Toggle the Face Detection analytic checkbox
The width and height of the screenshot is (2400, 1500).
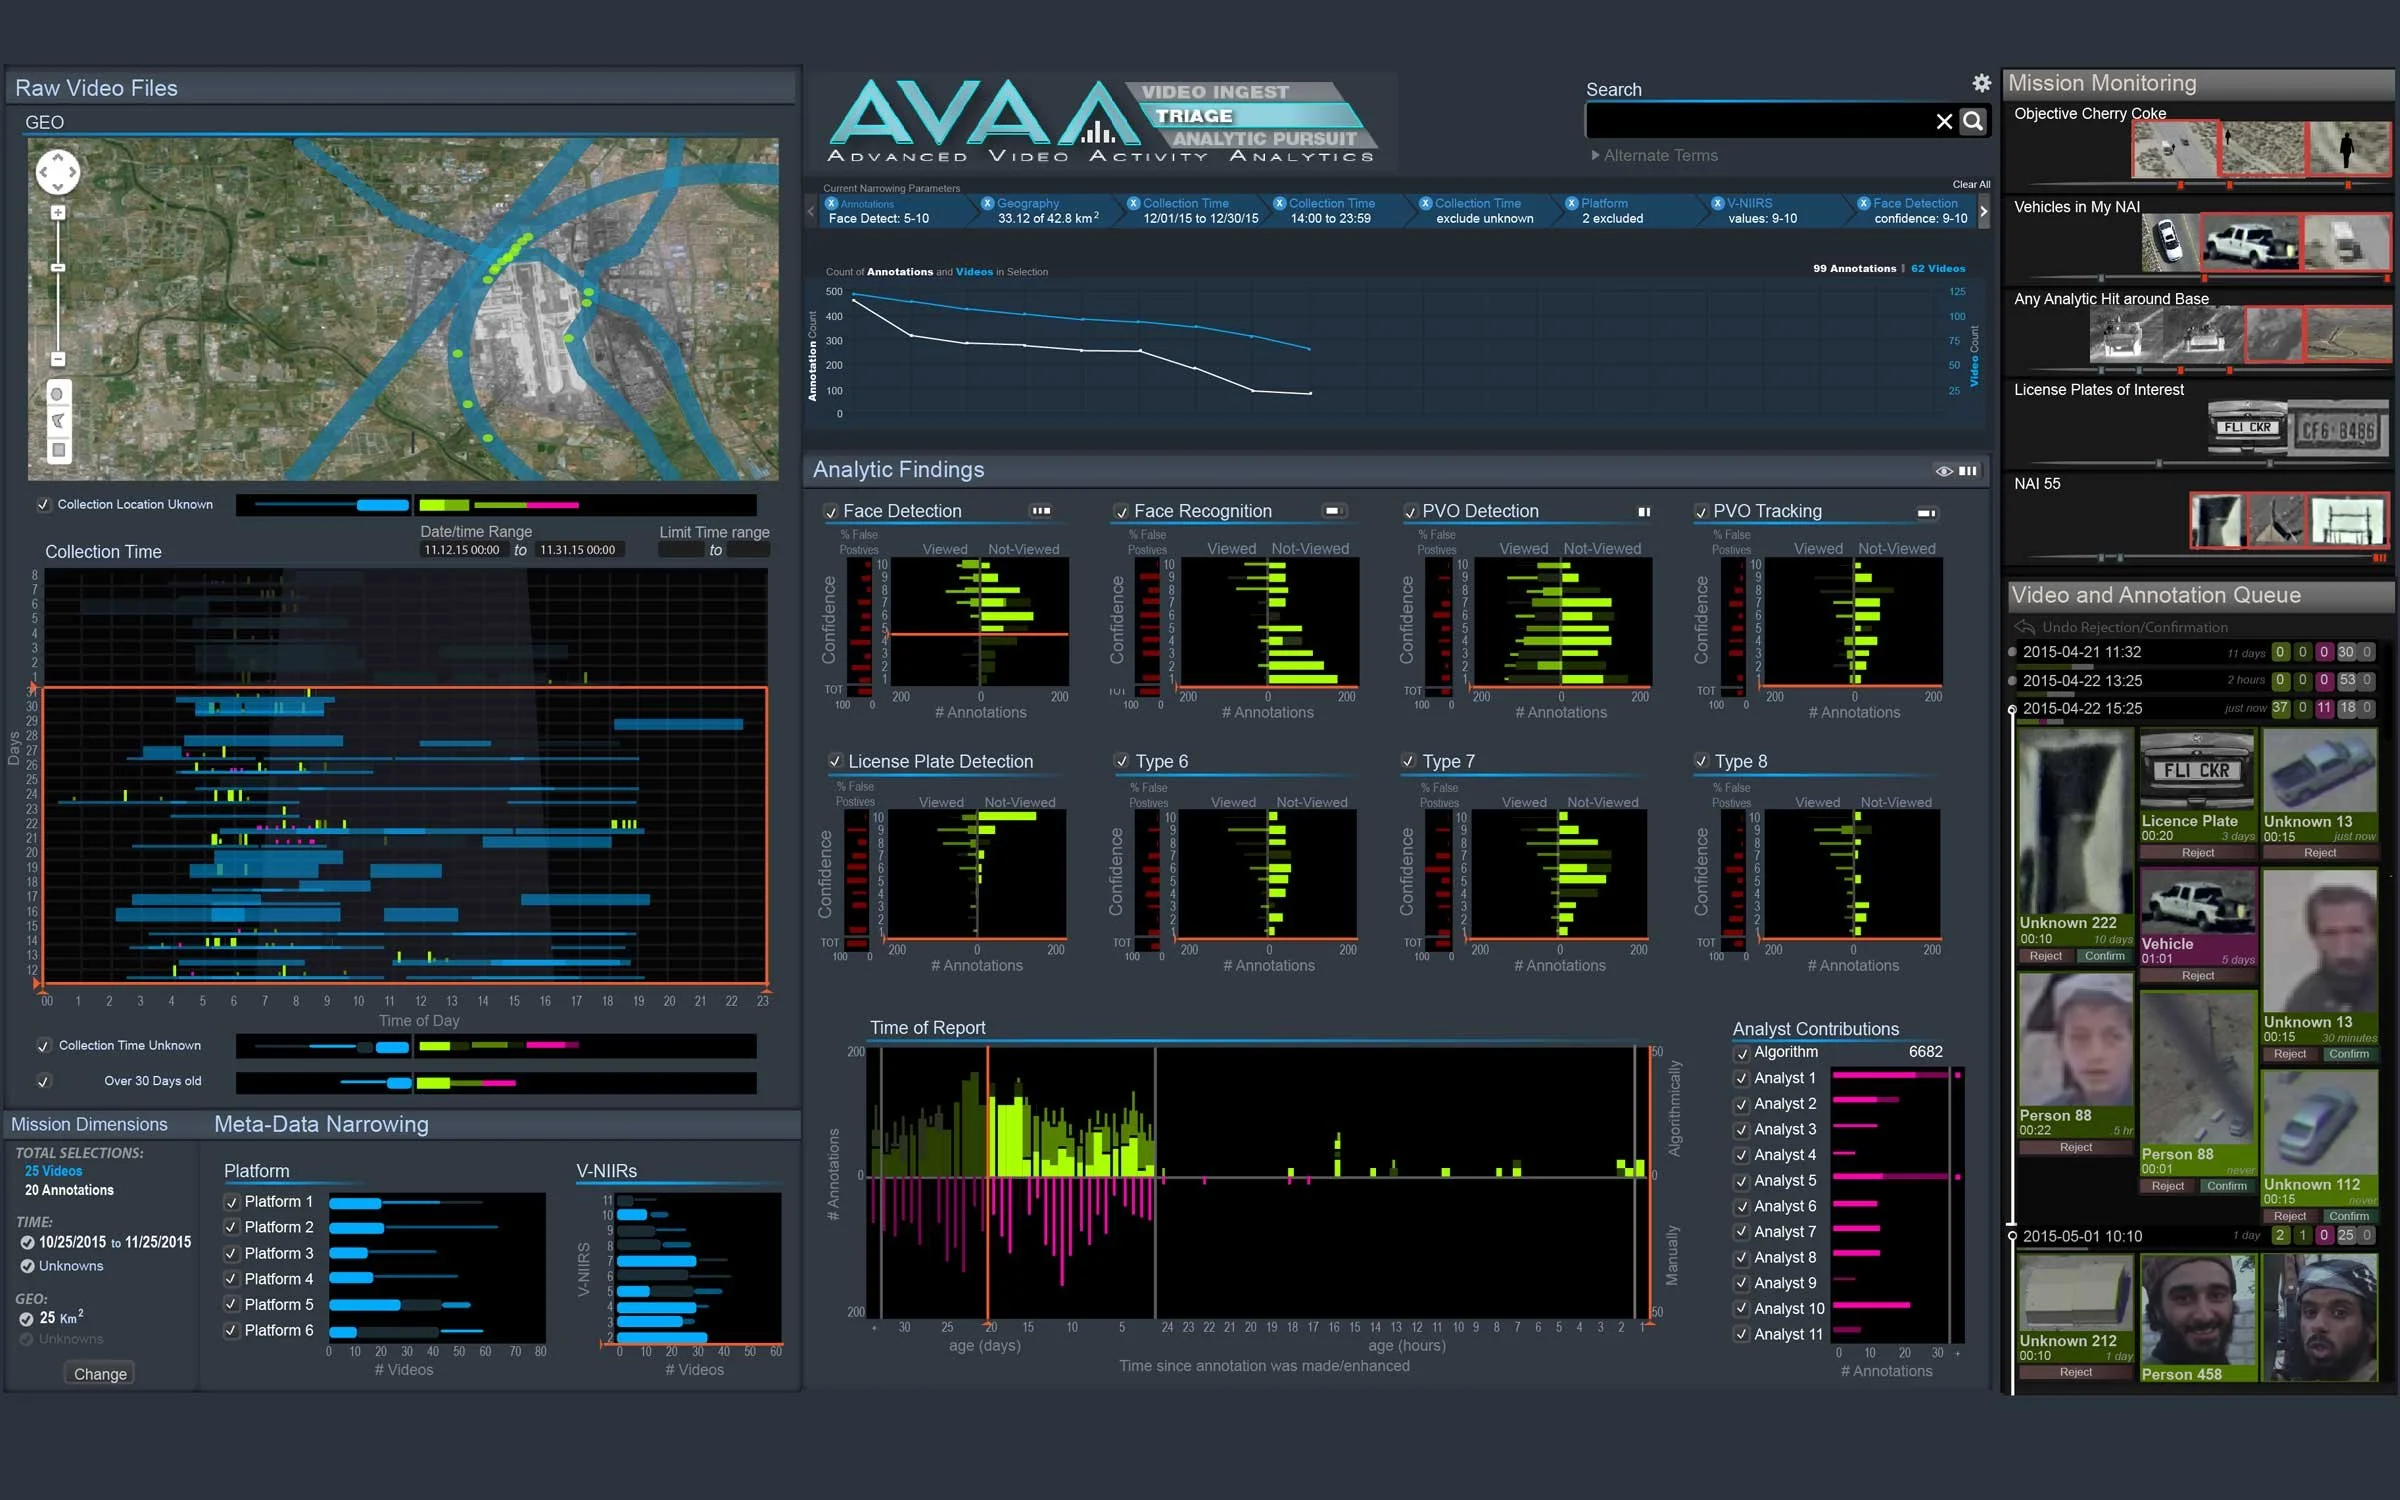coord(831,512)
